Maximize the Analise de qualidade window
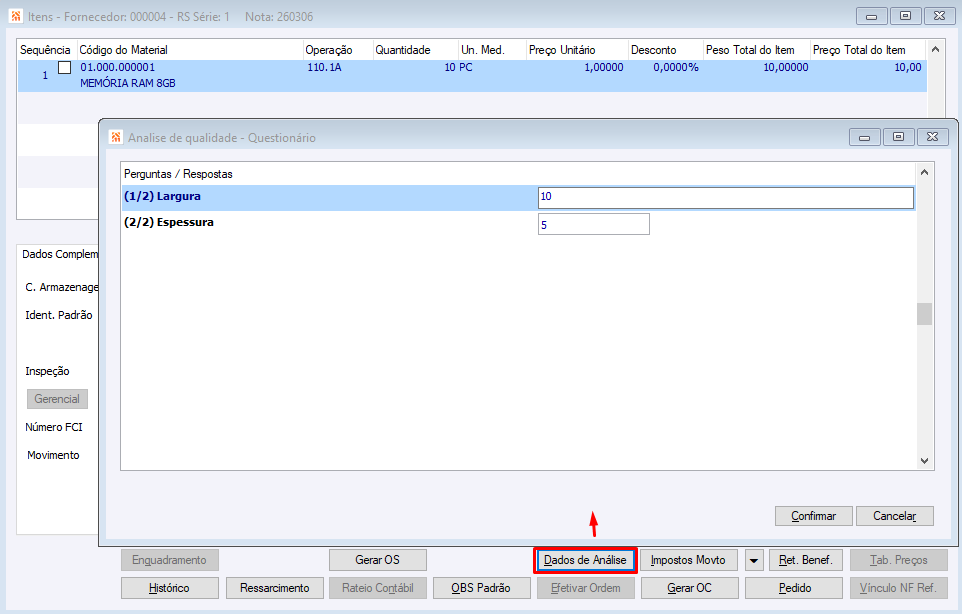962x614 pixels. pyautogui.click(x=898, y=137)
